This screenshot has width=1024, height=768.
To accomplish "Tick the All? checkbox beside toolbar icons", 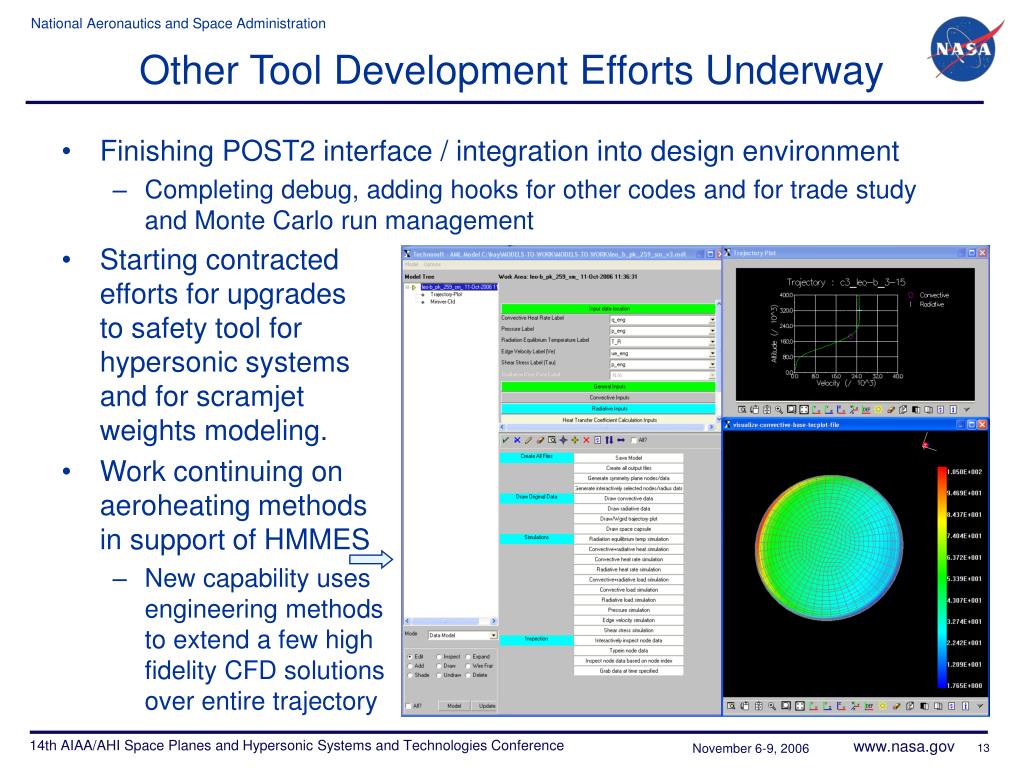I will 633,440.
